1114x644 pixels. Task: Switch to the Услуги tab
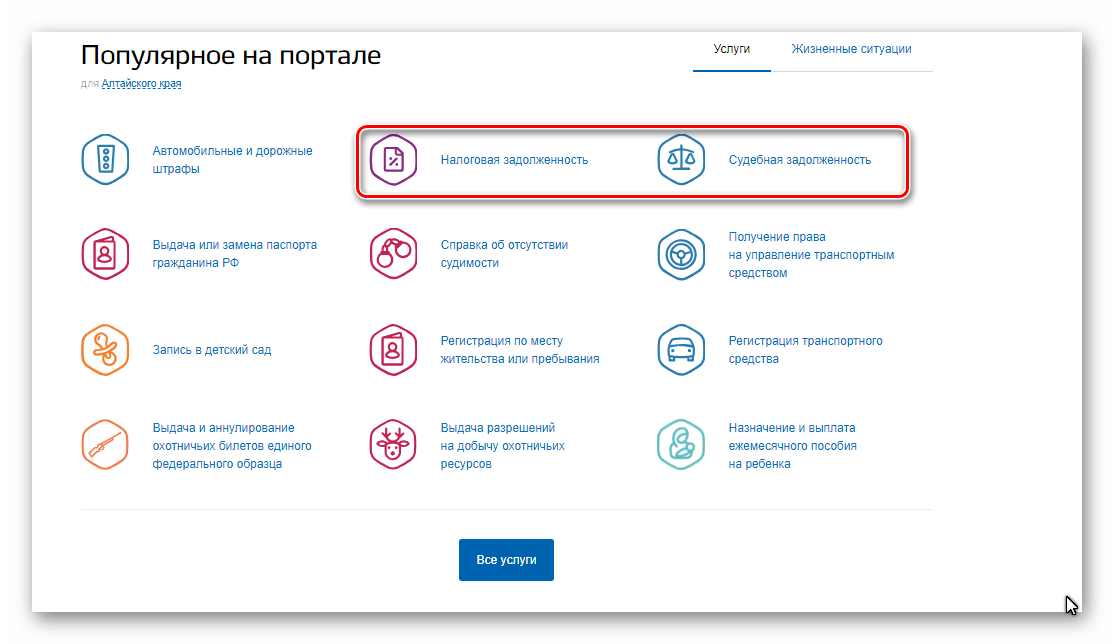(x=731, y=49)
